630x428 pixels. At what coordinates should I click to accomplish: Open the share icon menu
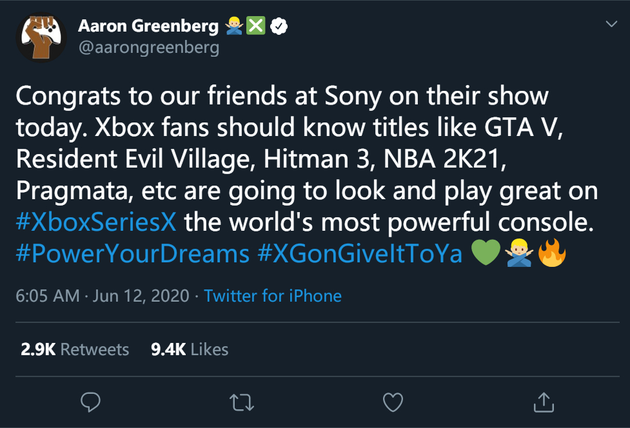click(544, 401)
